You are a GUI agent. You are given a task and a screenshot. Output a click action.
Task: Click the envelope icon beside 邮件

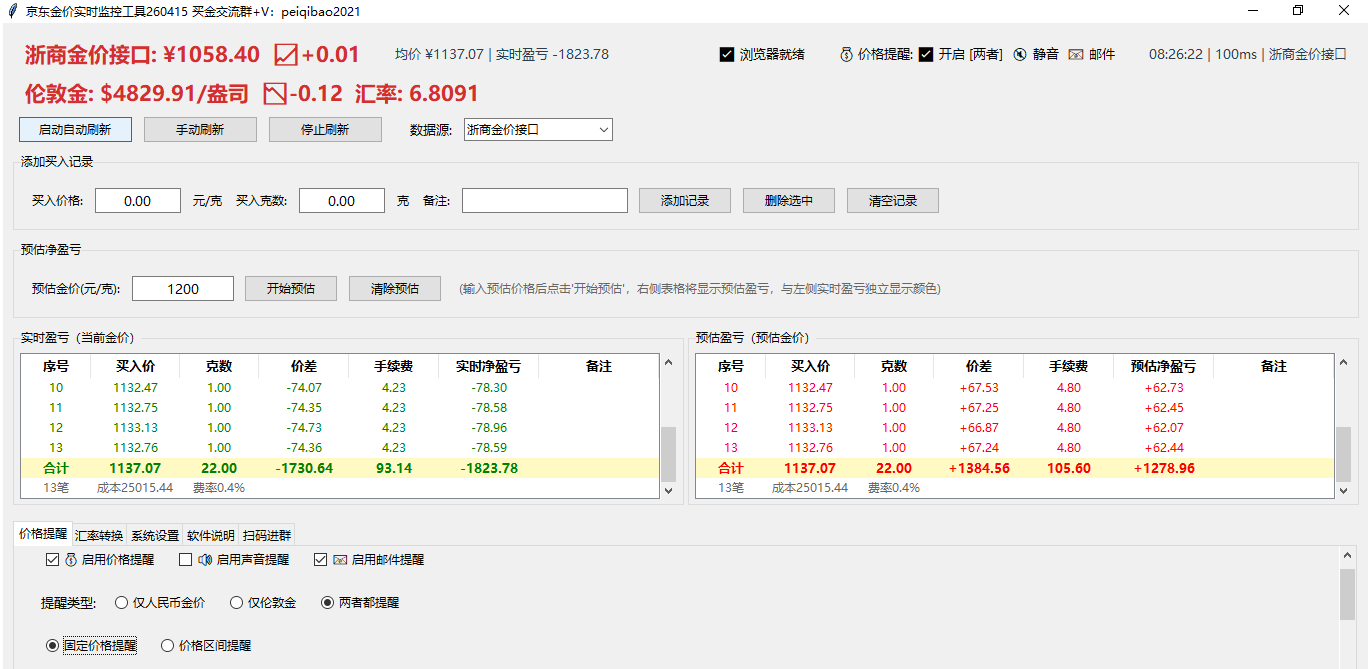point(1076,55)
